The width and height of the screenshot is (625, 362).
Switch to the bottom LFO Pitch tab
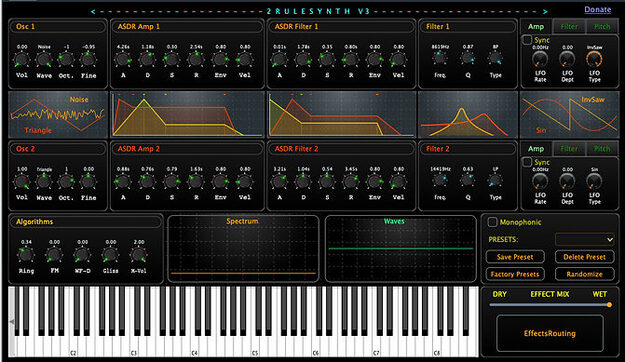[x=602, y=149]
